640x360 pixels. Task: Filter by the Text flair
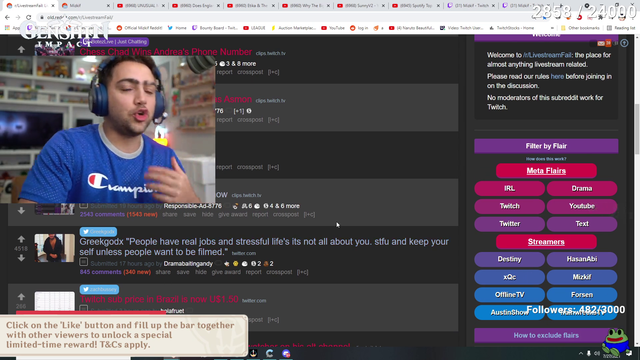[x=582, y=224]
